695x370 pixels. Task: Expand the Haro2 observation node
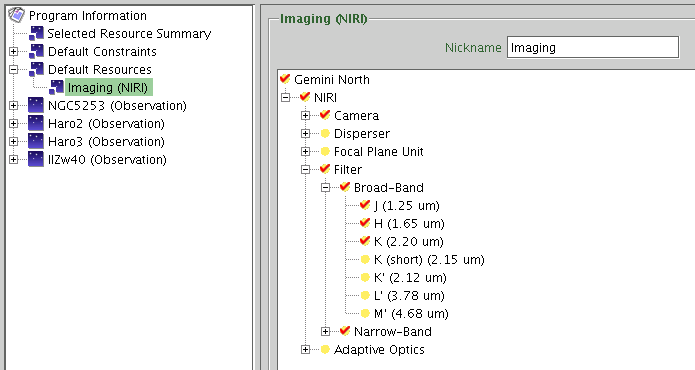[x=13, y=124]
